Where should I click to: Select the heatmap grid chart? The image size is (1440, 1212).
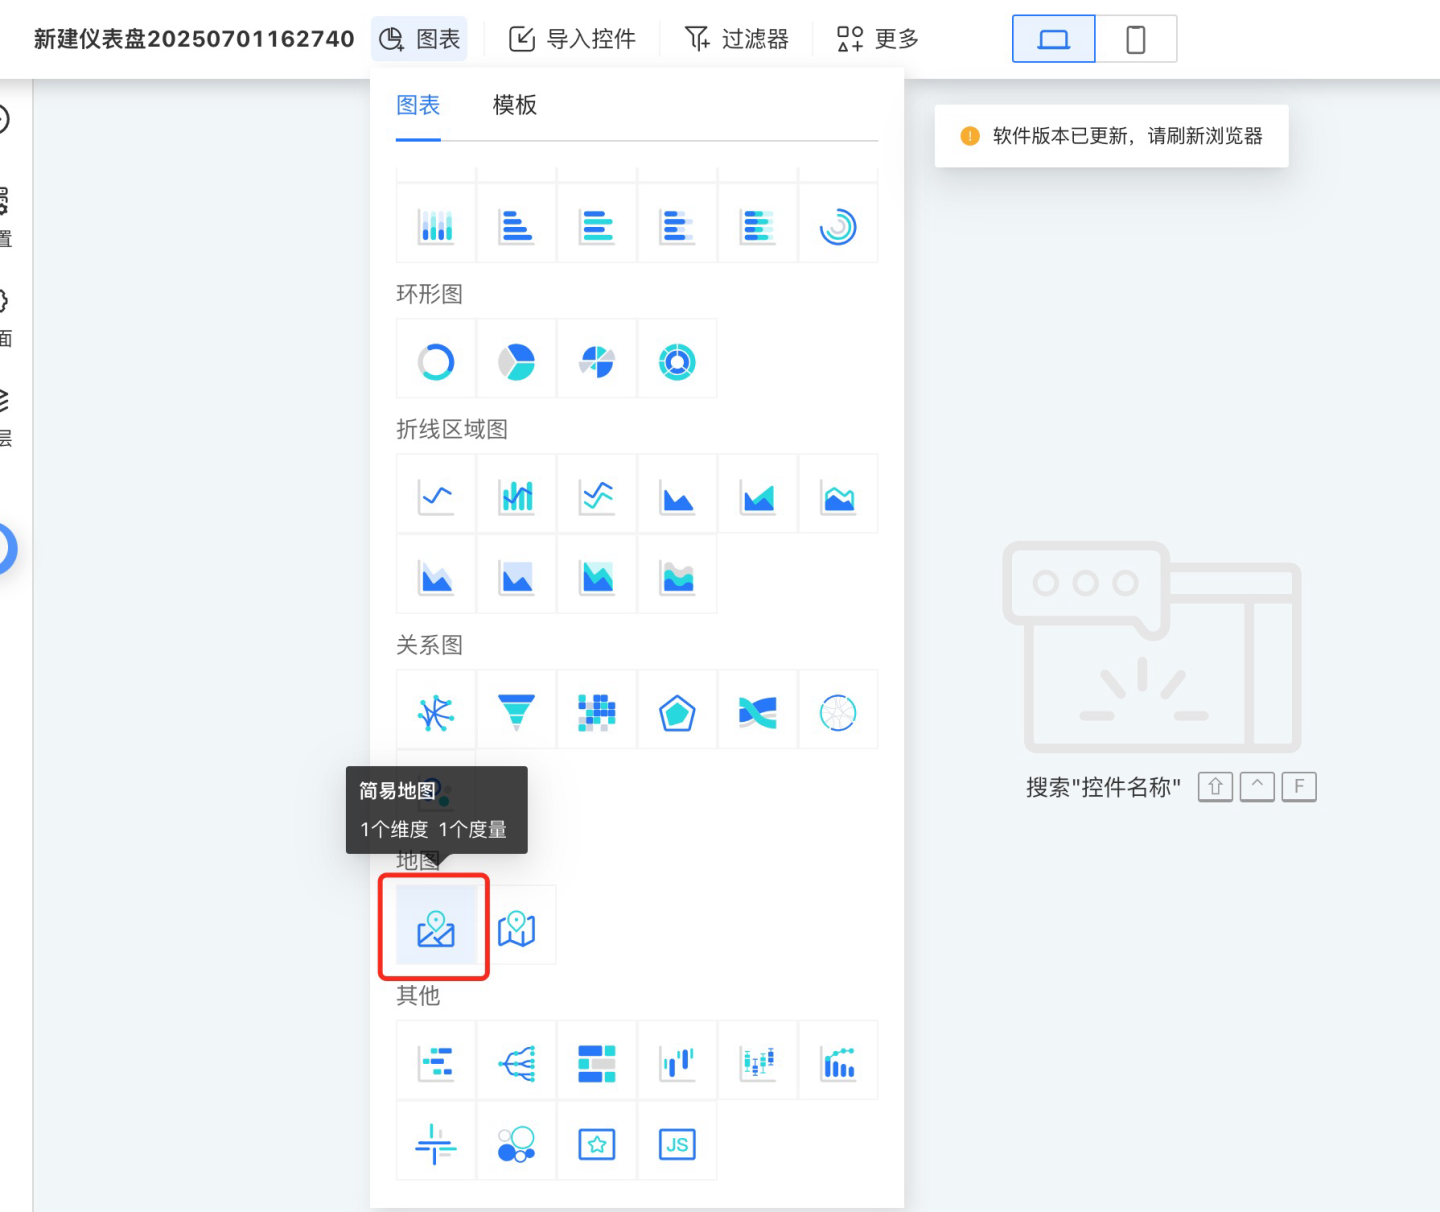coord(597,712)
